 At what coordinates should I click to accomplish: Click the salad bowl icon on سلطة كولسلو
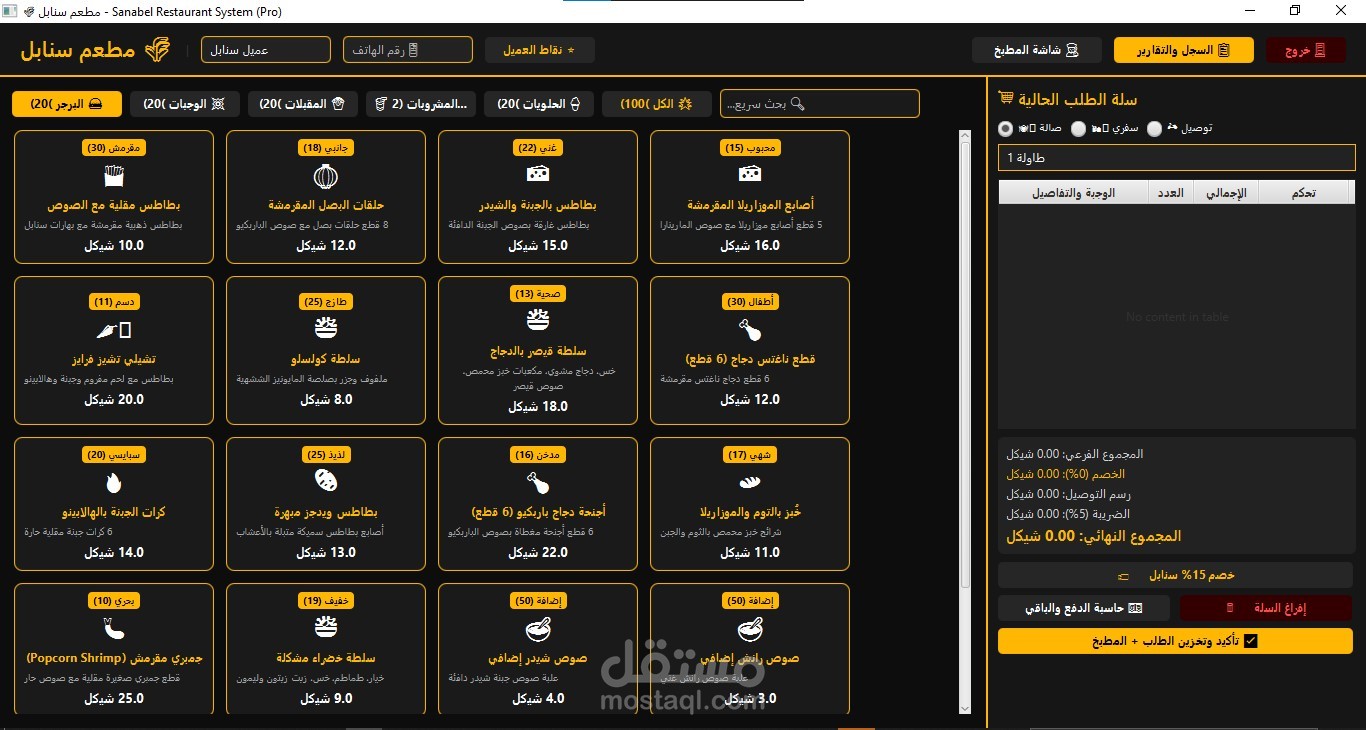tap(326, 329)
